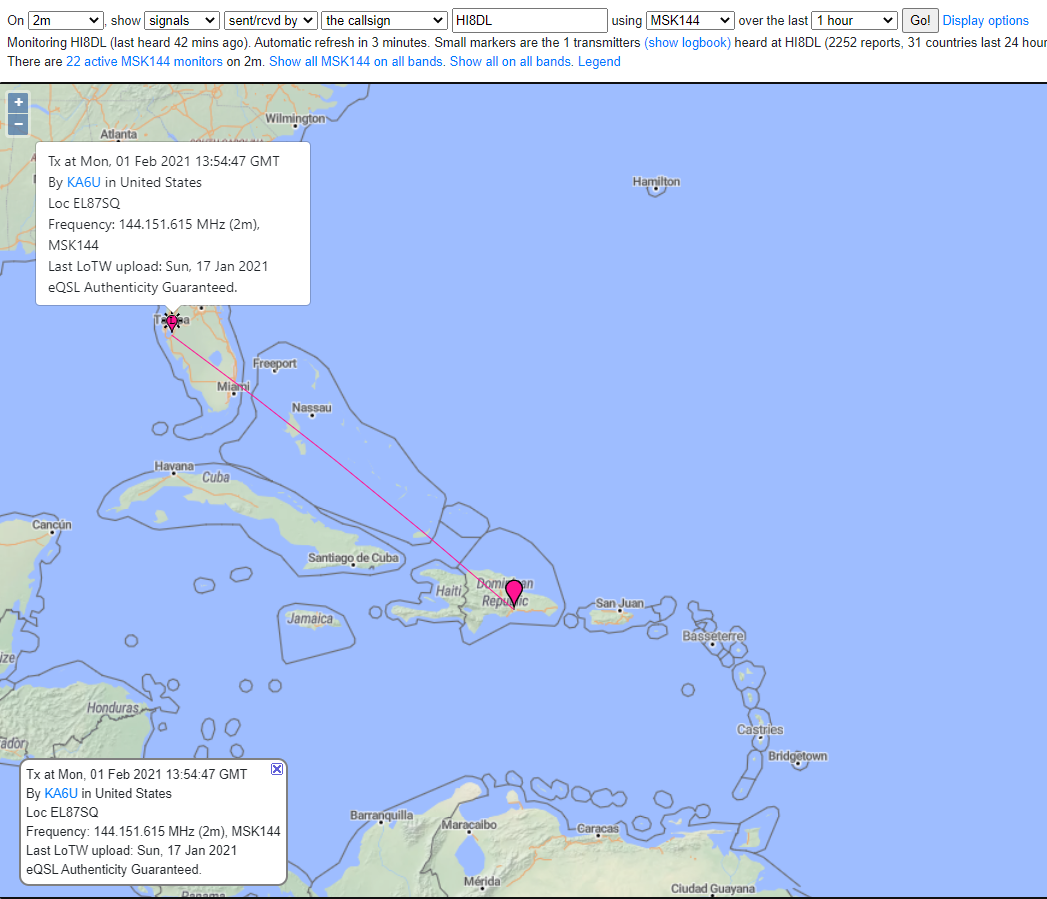The width and height of the screenshot is (1047, 899).
Task: Select time range from 1 hour dropdown
Action: pyautogui.click(x=855, y=20)
